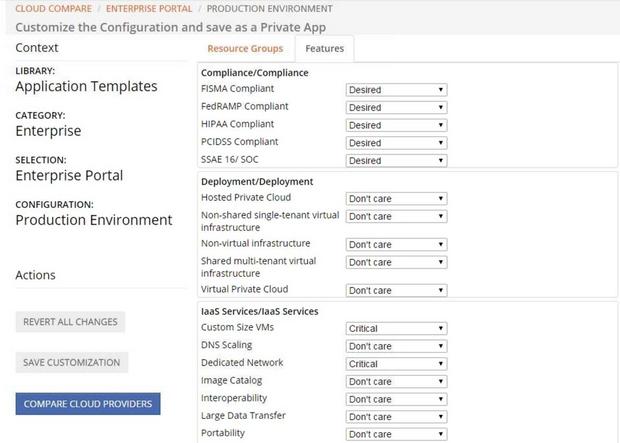
Task: Open the PCIDSS Compliant dropdown
Action: click(x=396, y=143)
